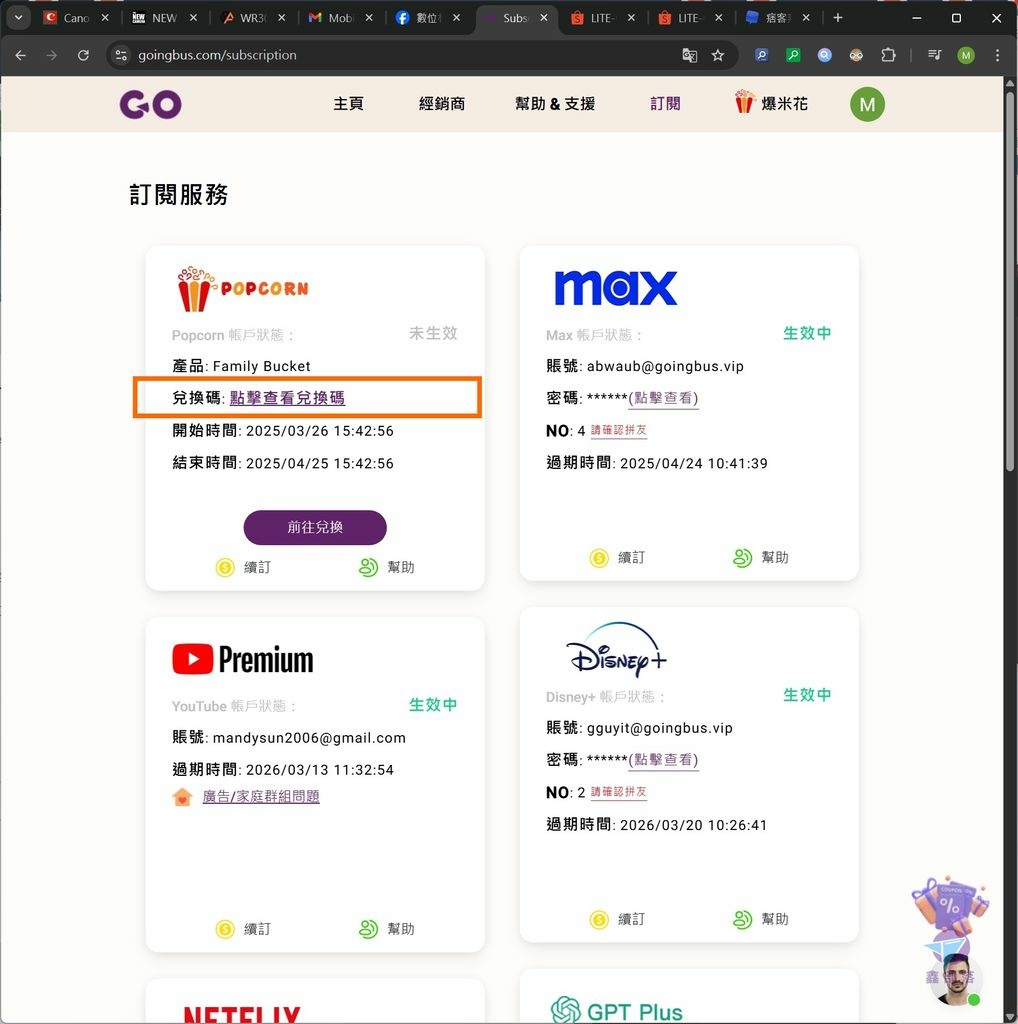This screenshot has width=1018, height=1024.
Task: Click 續訂 on the YouTube Premium card
Action: (244, 929)
